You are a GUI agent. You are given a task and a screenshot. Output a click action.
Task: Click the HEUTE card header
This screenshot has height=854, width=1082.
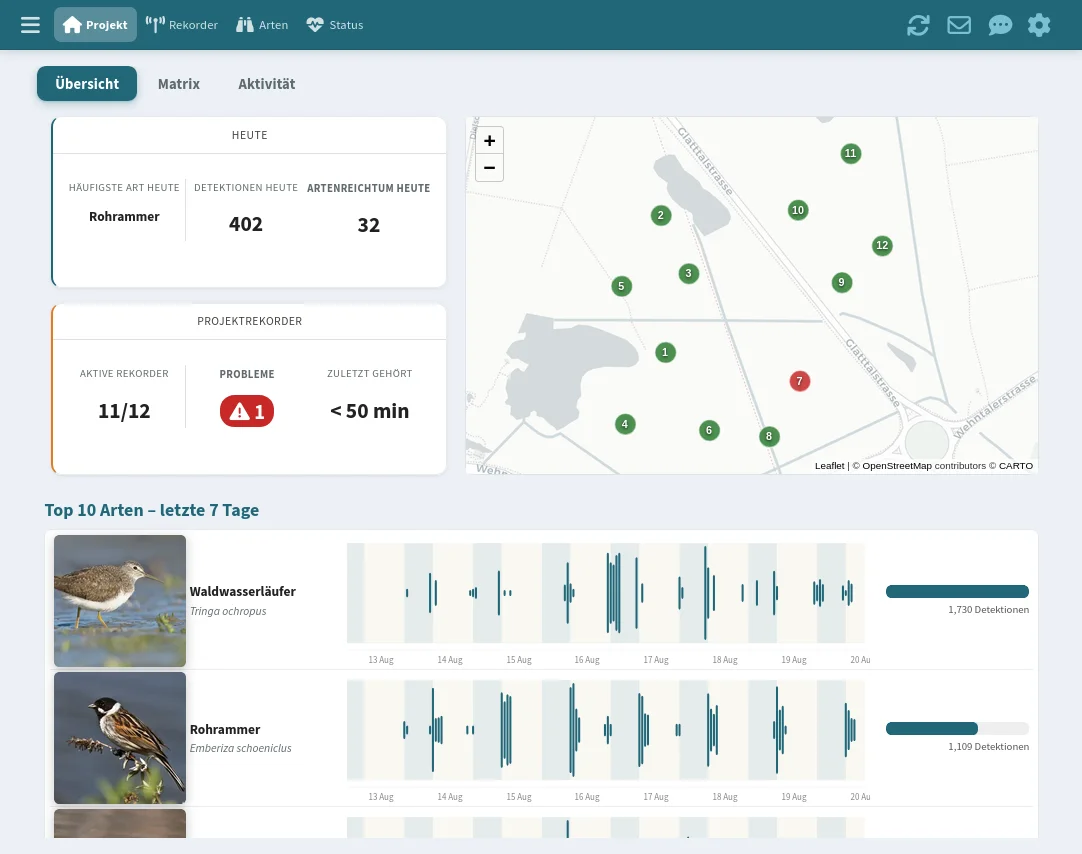coord(250,135)
